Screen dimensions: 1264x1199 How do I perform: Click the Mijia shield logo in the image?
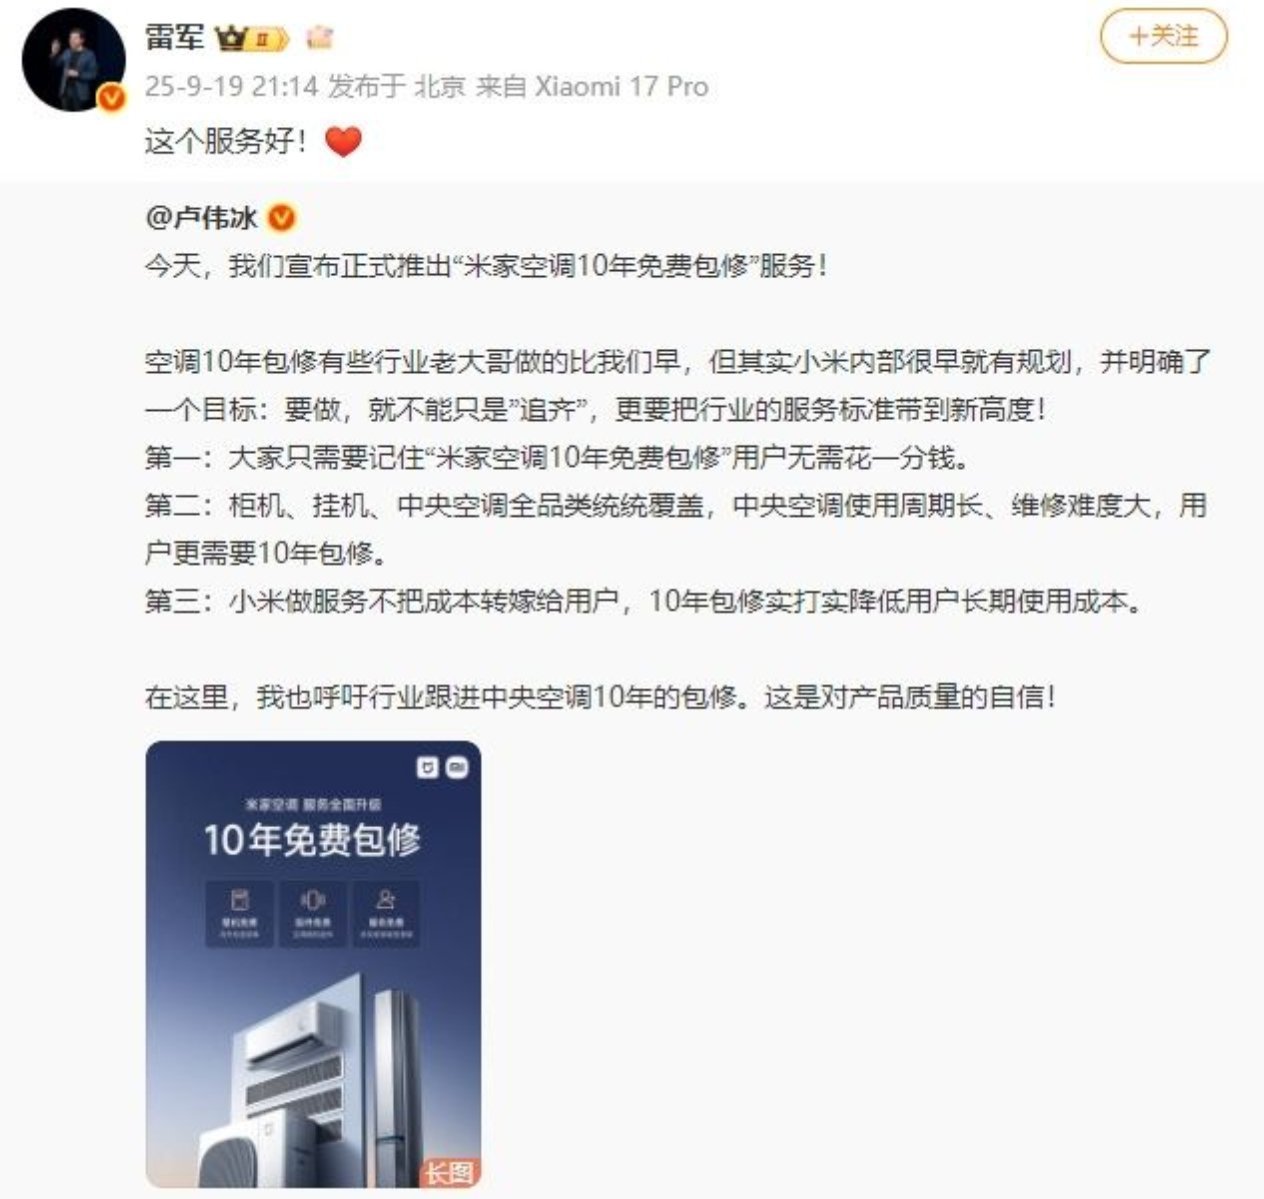(x=427, y=767)
